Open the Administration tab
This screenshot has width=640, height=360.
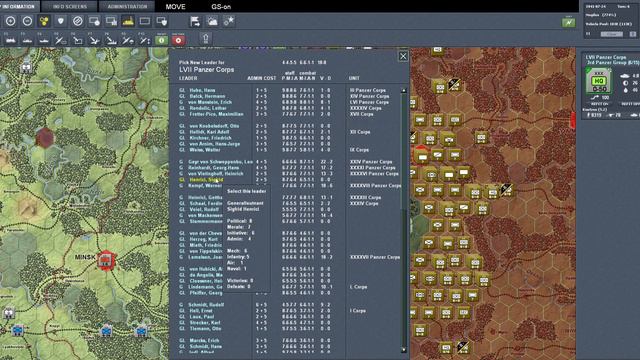127,7
